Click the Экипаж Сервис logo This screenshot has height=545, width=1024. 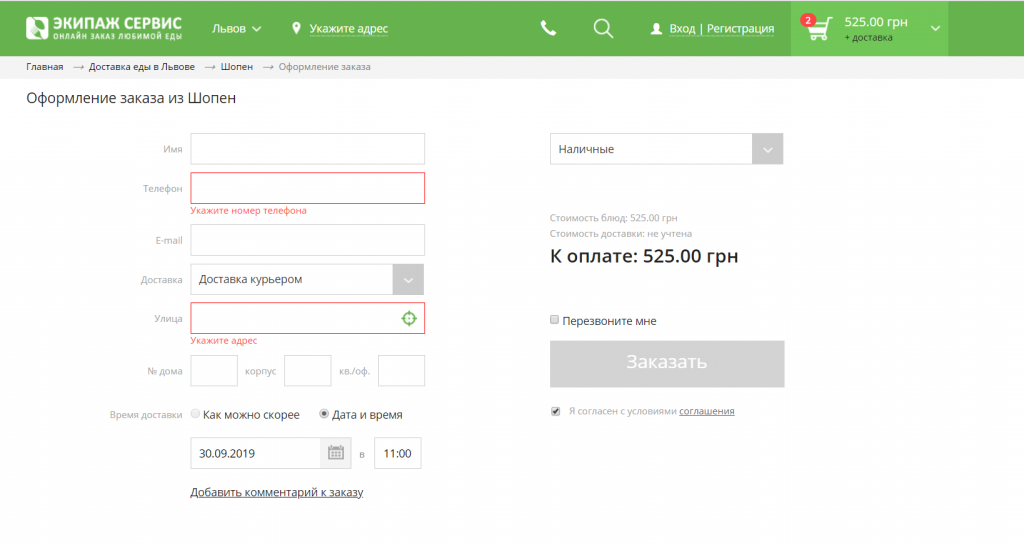[104, 28]
